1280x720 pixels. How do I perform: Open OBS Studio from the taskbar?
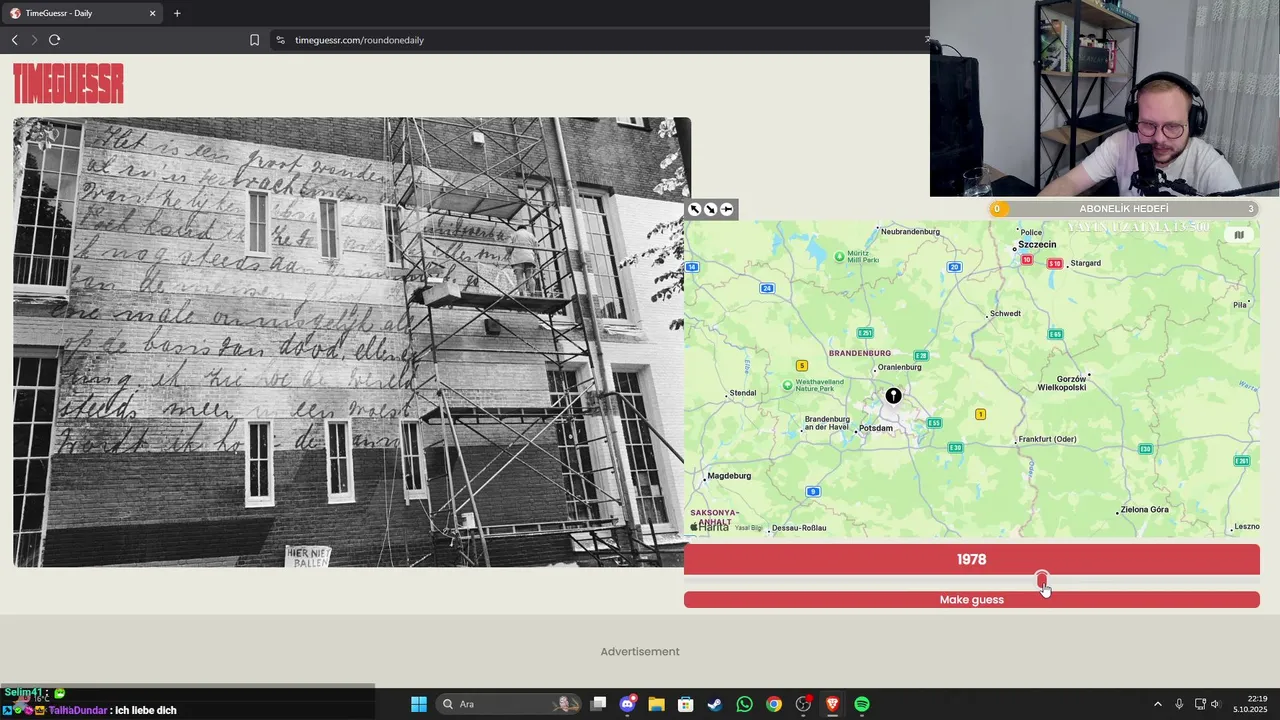tap(803, 704)
